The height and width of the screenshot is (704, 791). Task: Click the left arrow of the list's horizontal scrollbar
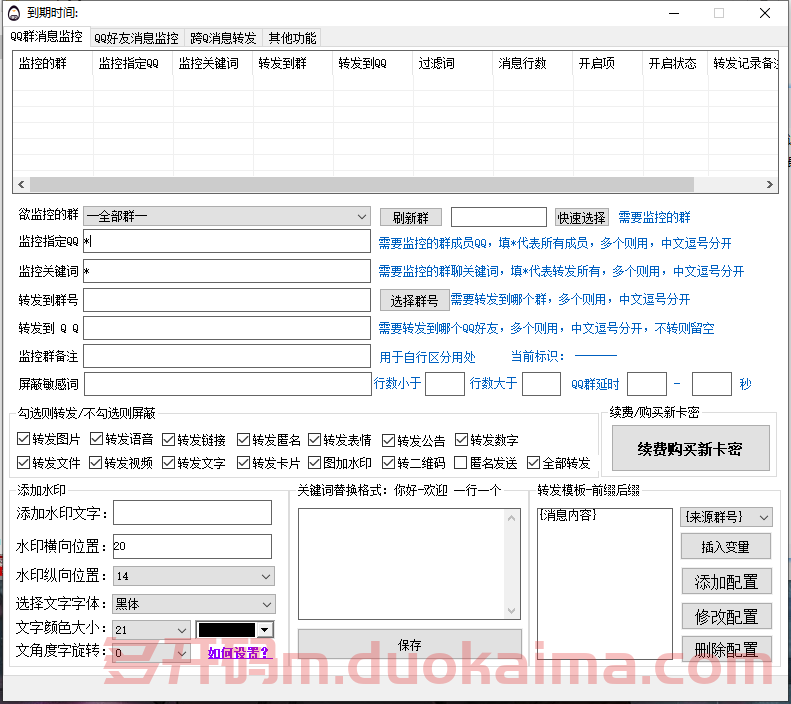point(20,185)
